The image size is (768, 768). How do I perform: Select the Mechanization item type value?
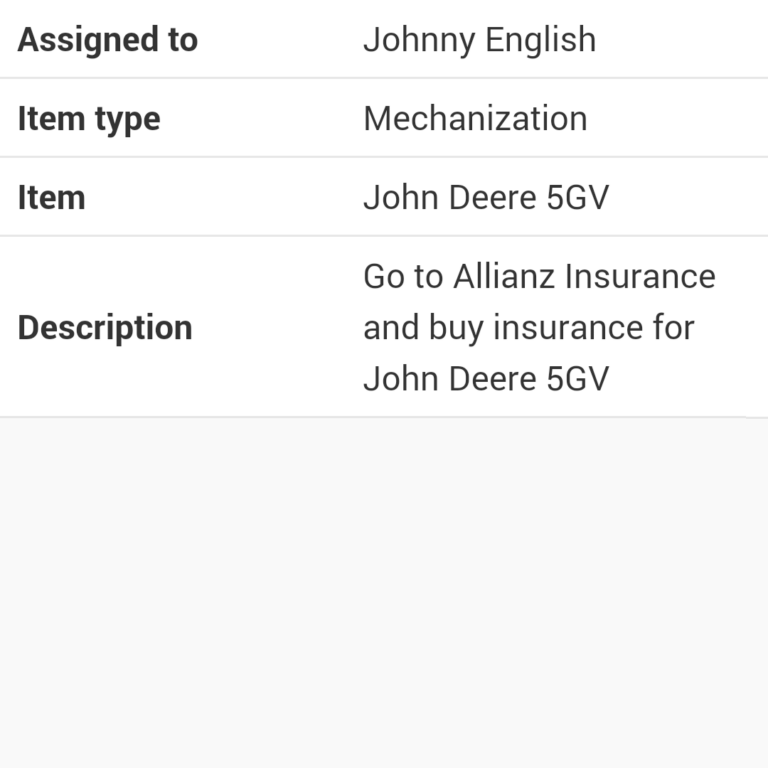click(475, 119)
